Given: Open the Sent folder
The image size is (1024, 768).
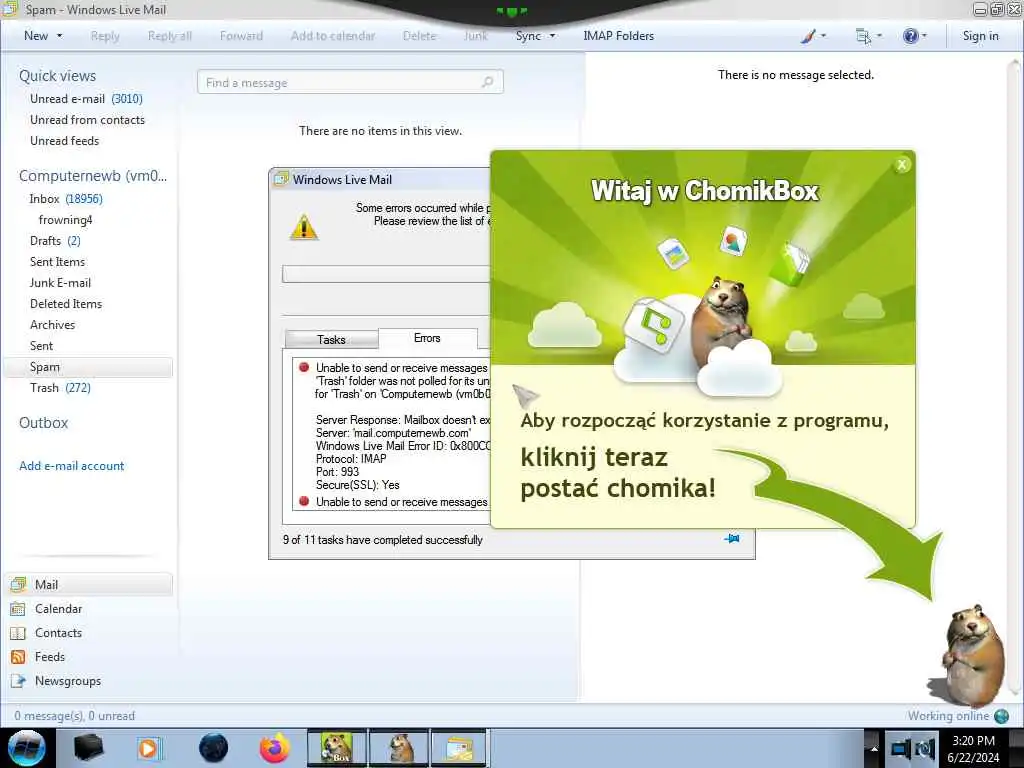Looking at the screenshot, I should 41,345.
